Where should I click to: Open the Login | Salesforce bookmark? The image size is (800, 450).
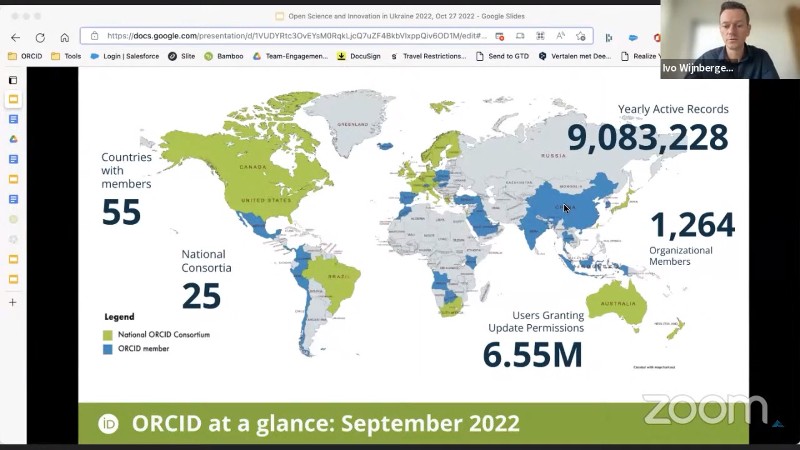pos(125,56)
